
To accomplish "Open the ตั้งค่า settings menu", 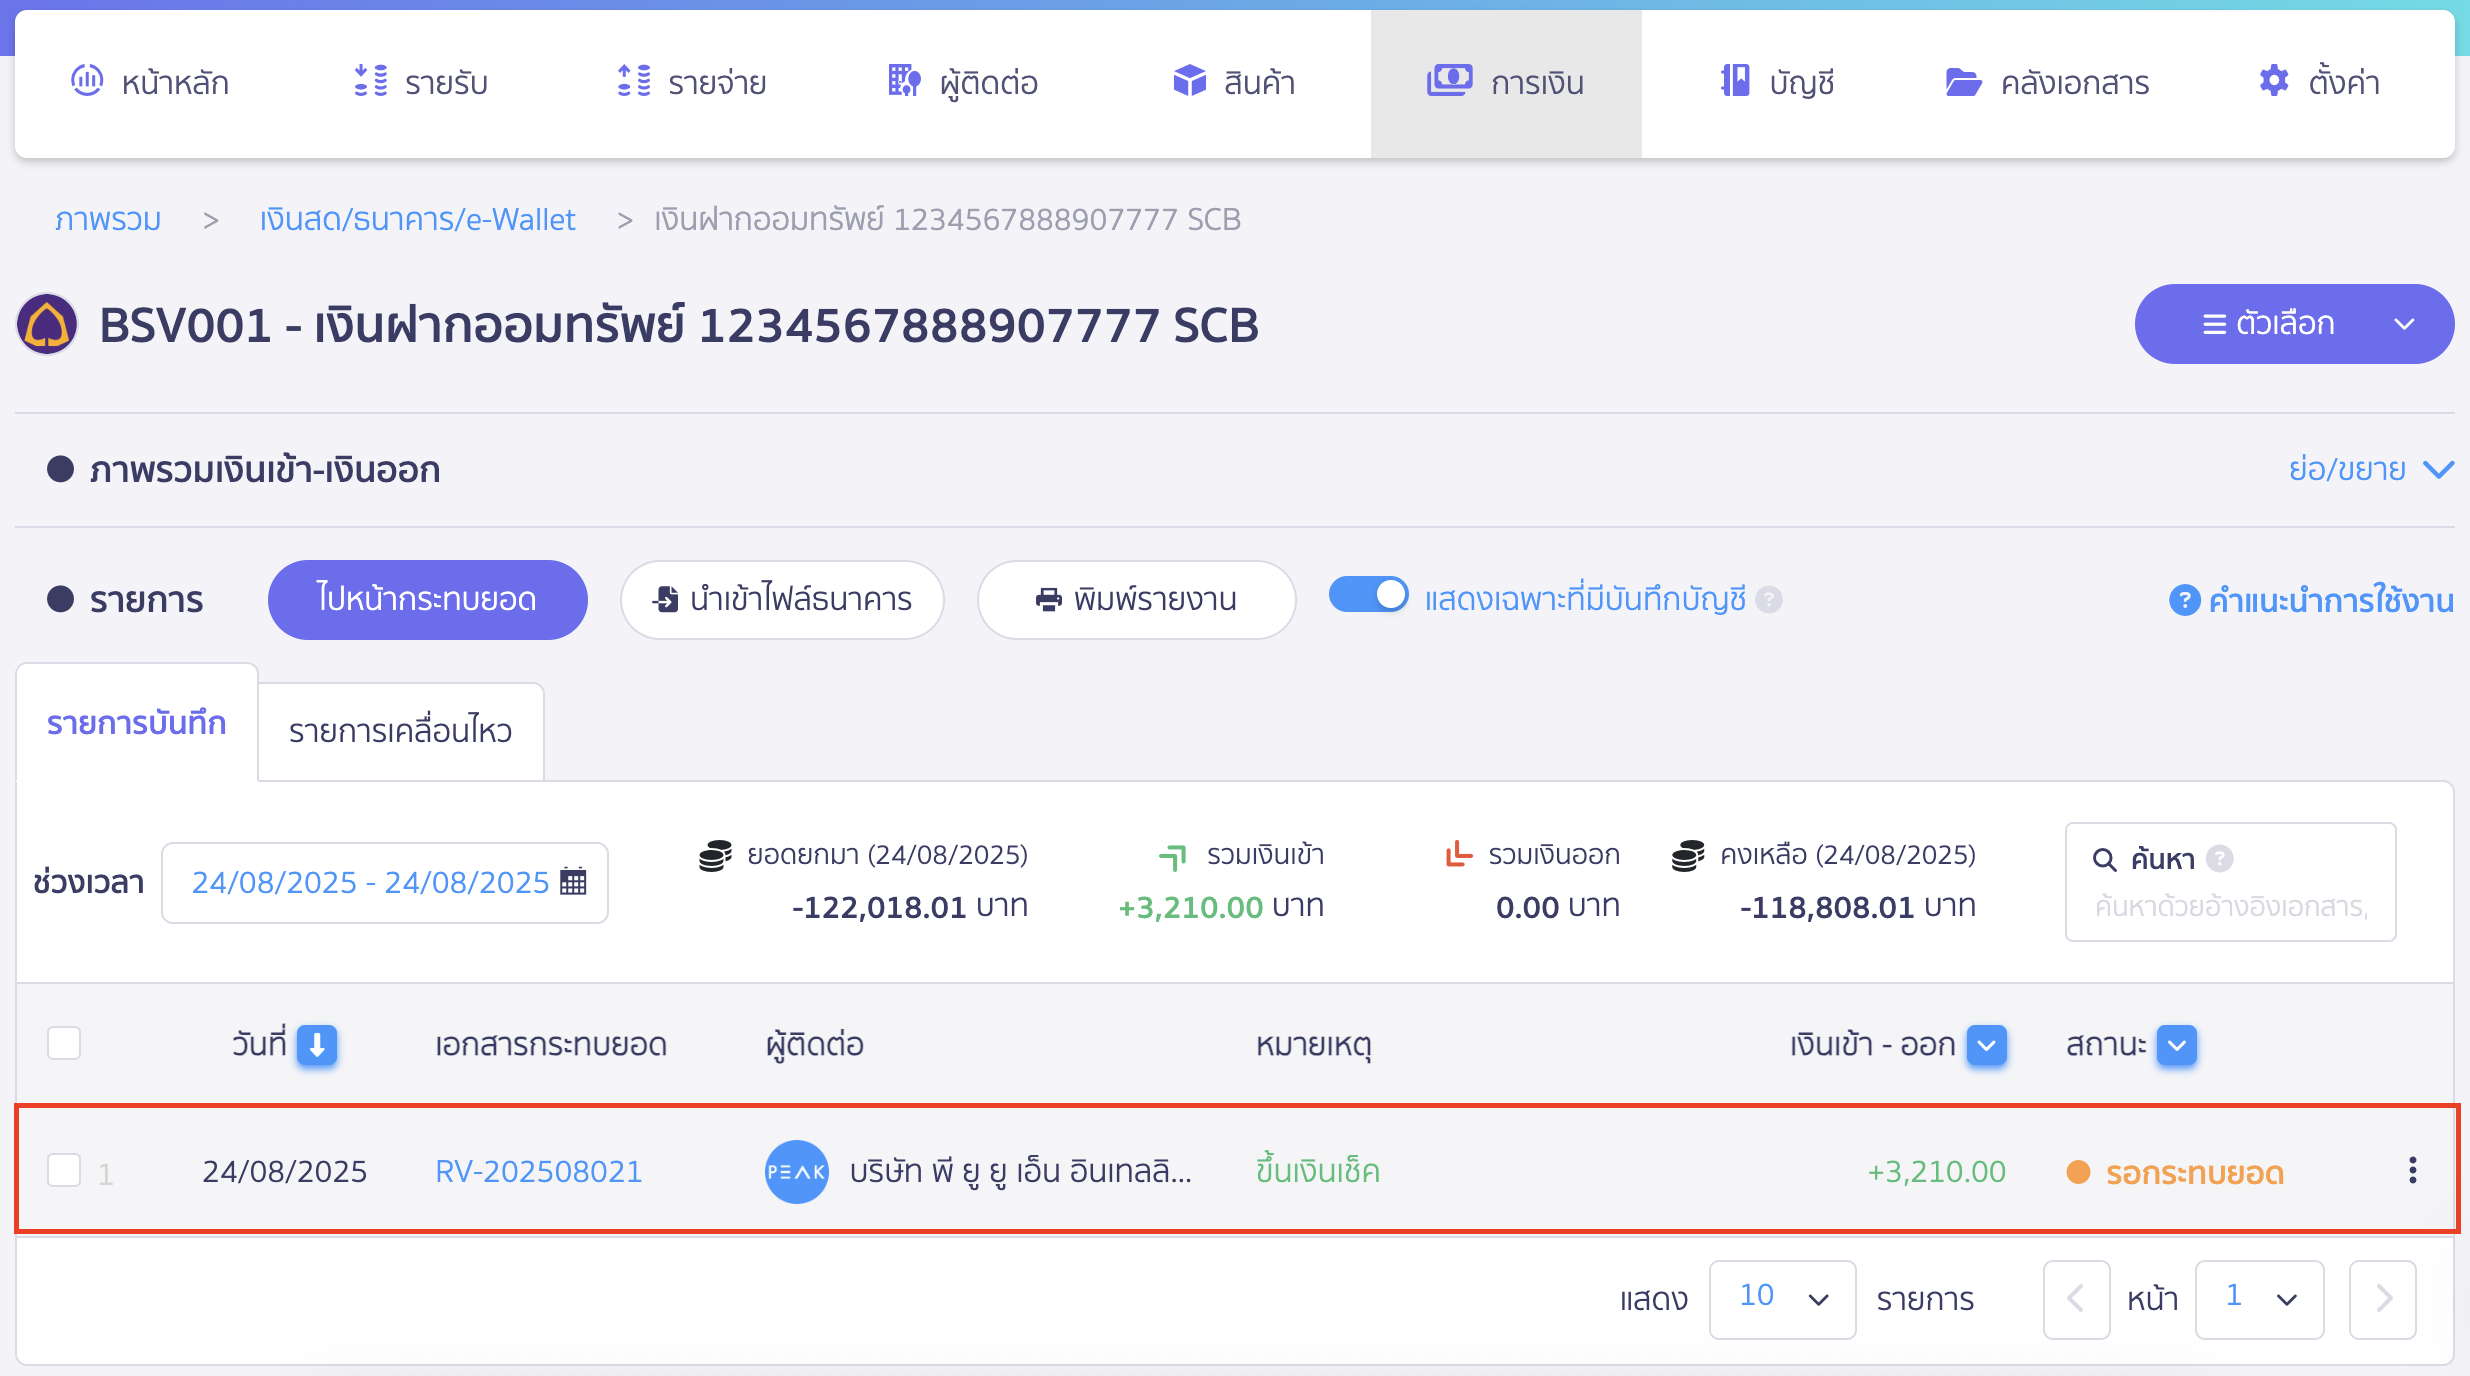I will pos(2319,82).
